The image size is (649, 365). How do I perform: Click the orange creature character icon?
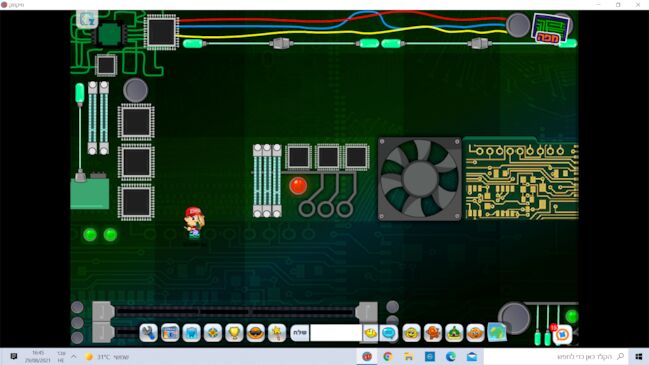click(433, 333)
